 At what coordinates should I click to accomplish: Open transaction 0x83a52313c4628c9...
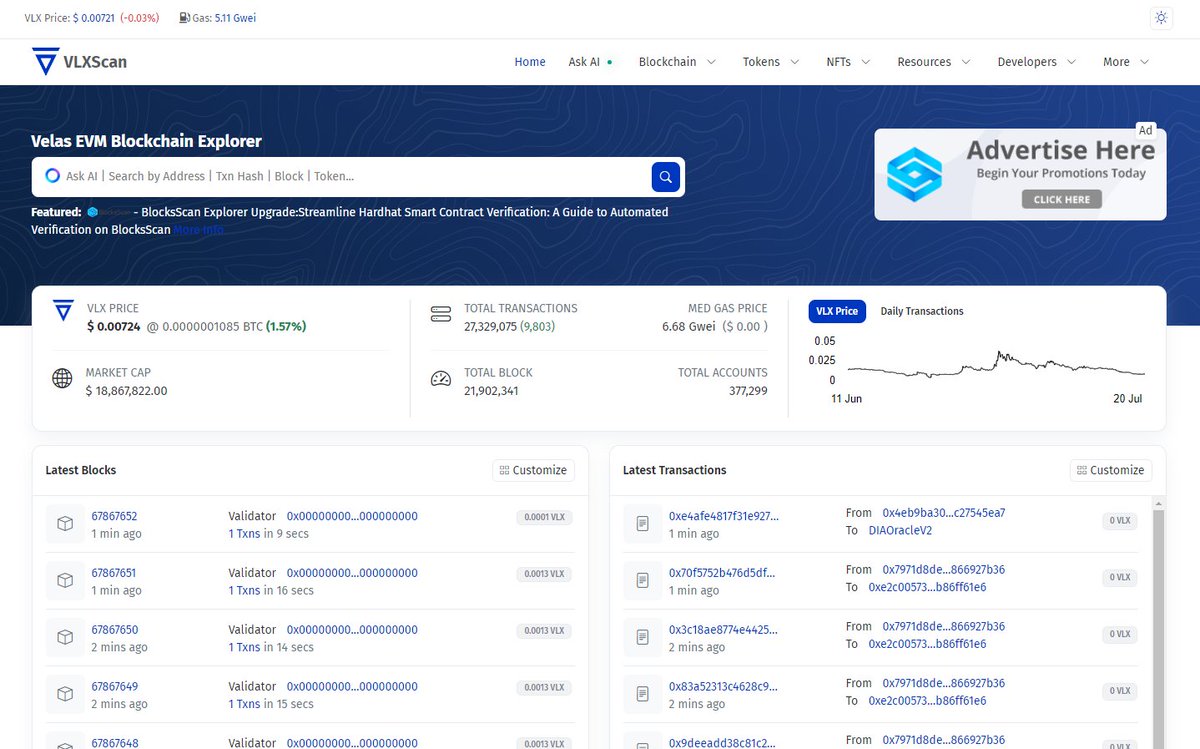[x=723, y=687]
